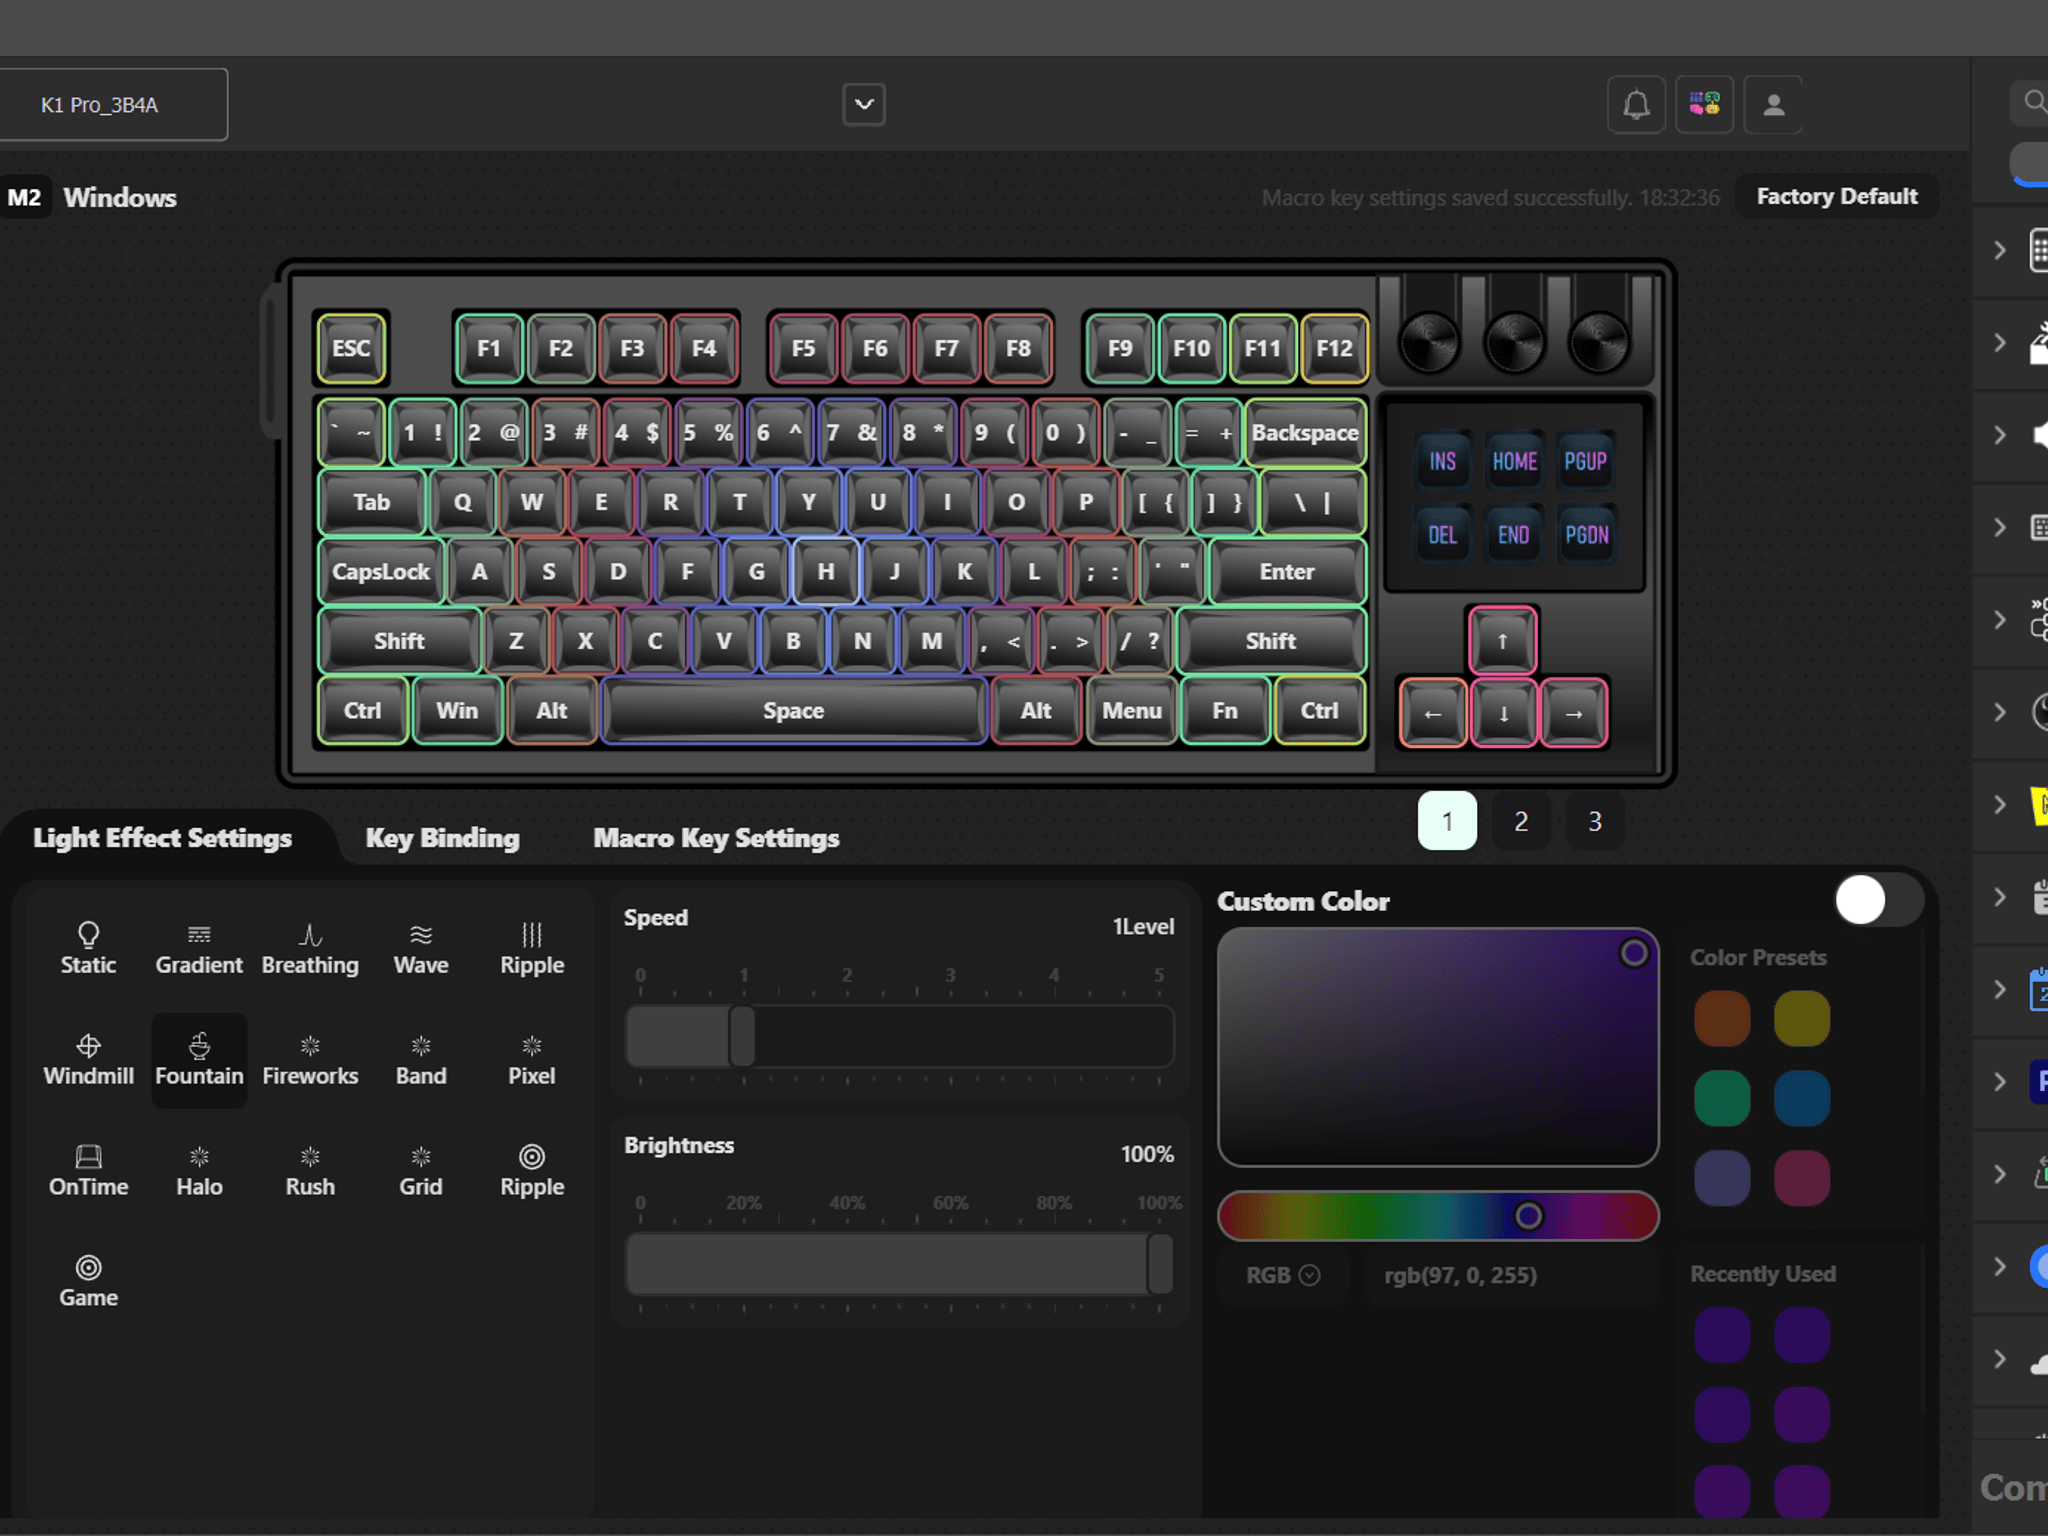The width and height of the screenshot is (2048, 1536).
Task: Open the user account profile icon
Action: (1773, 104)
